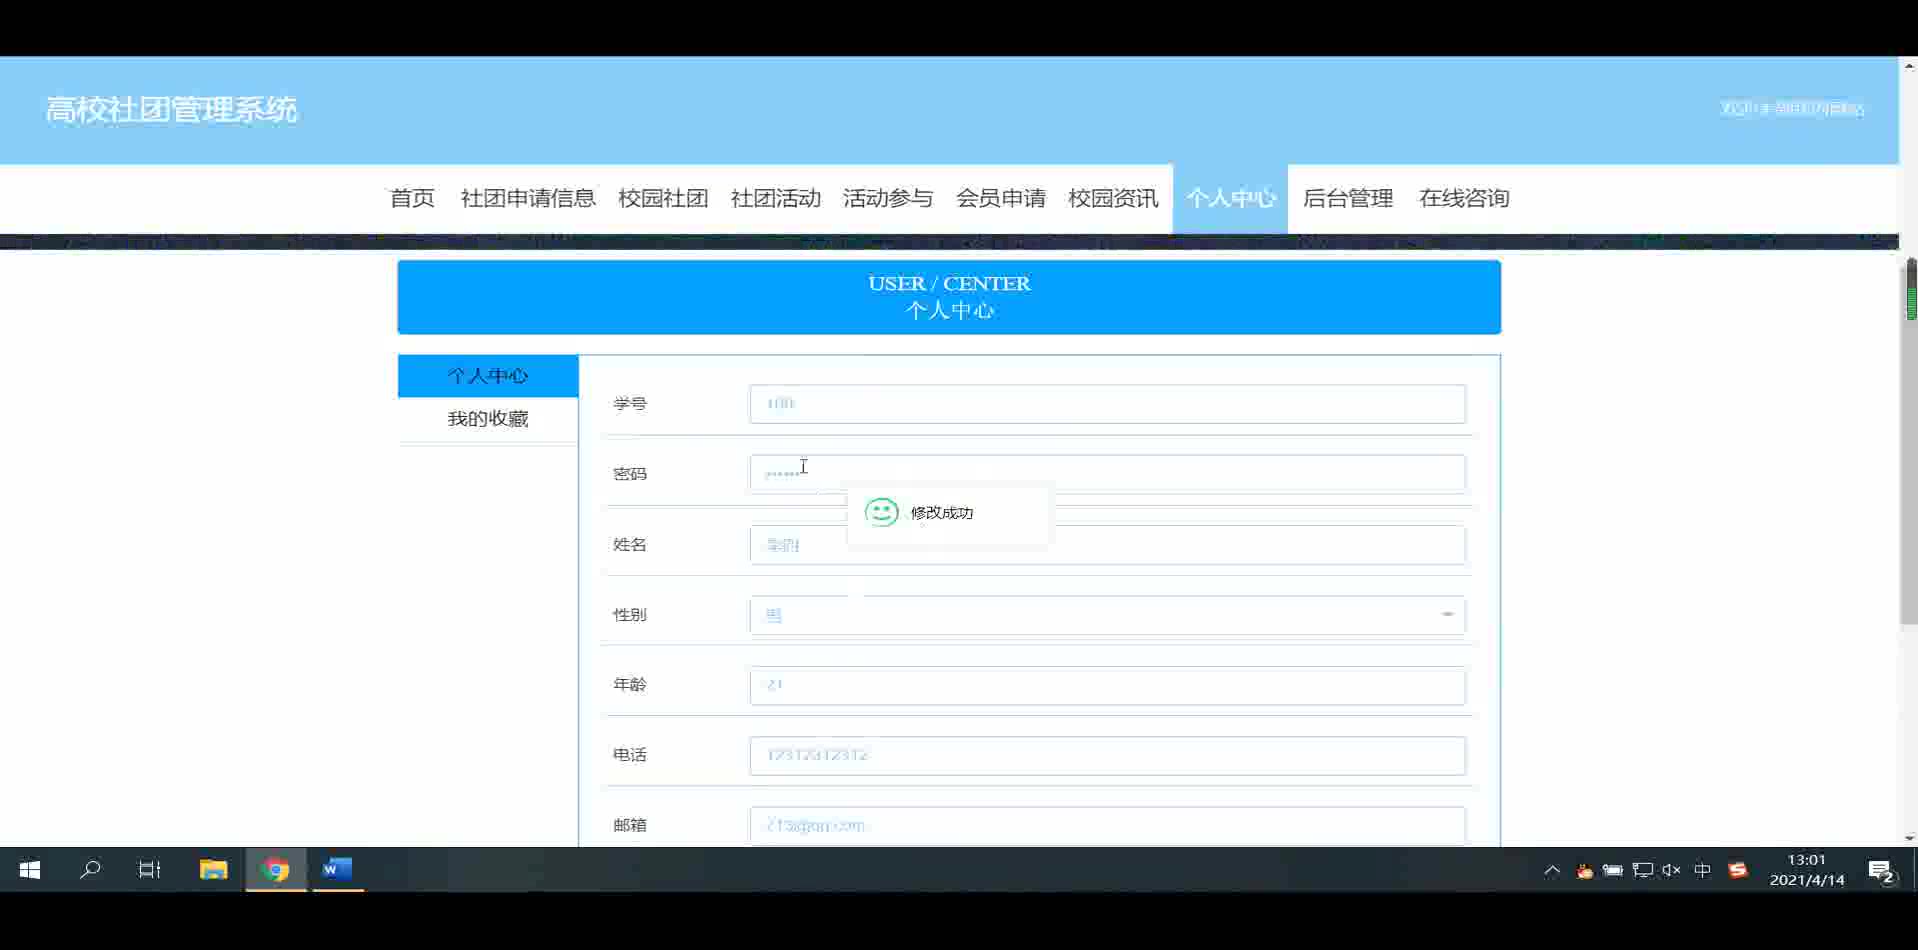Open 会员申请 menu item

1001,198
